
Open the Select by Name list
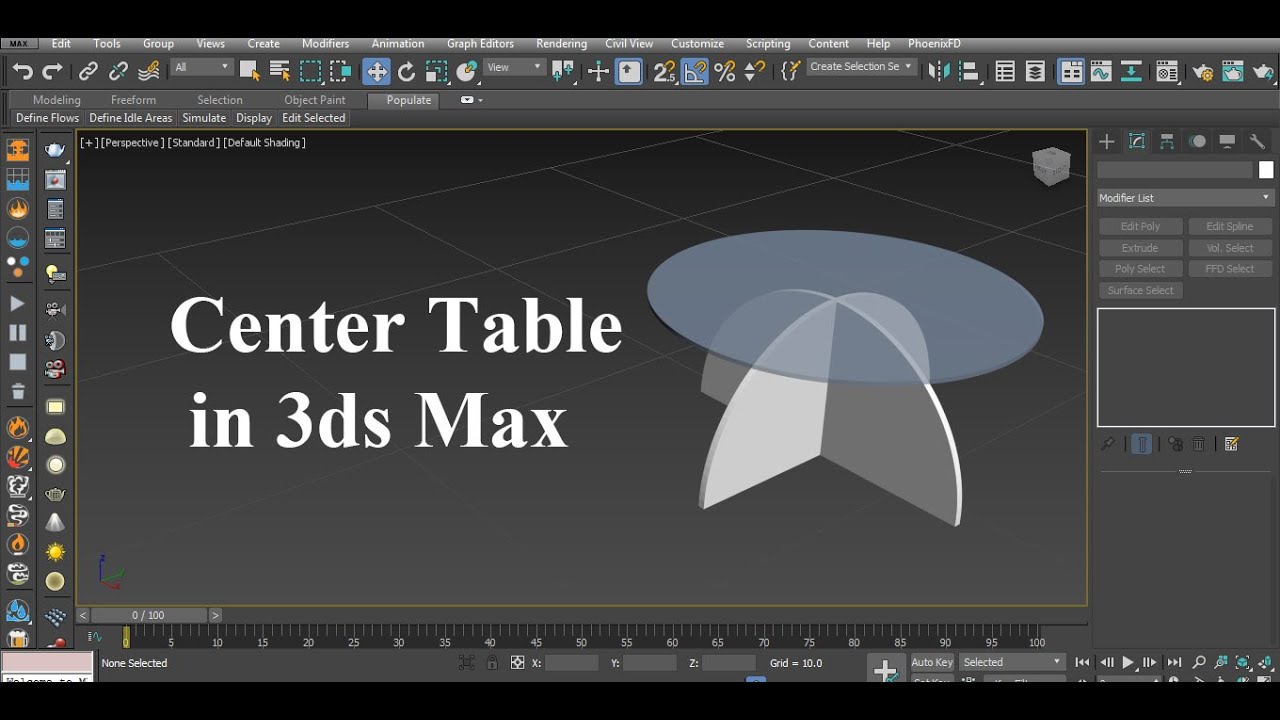click(280, 71)
